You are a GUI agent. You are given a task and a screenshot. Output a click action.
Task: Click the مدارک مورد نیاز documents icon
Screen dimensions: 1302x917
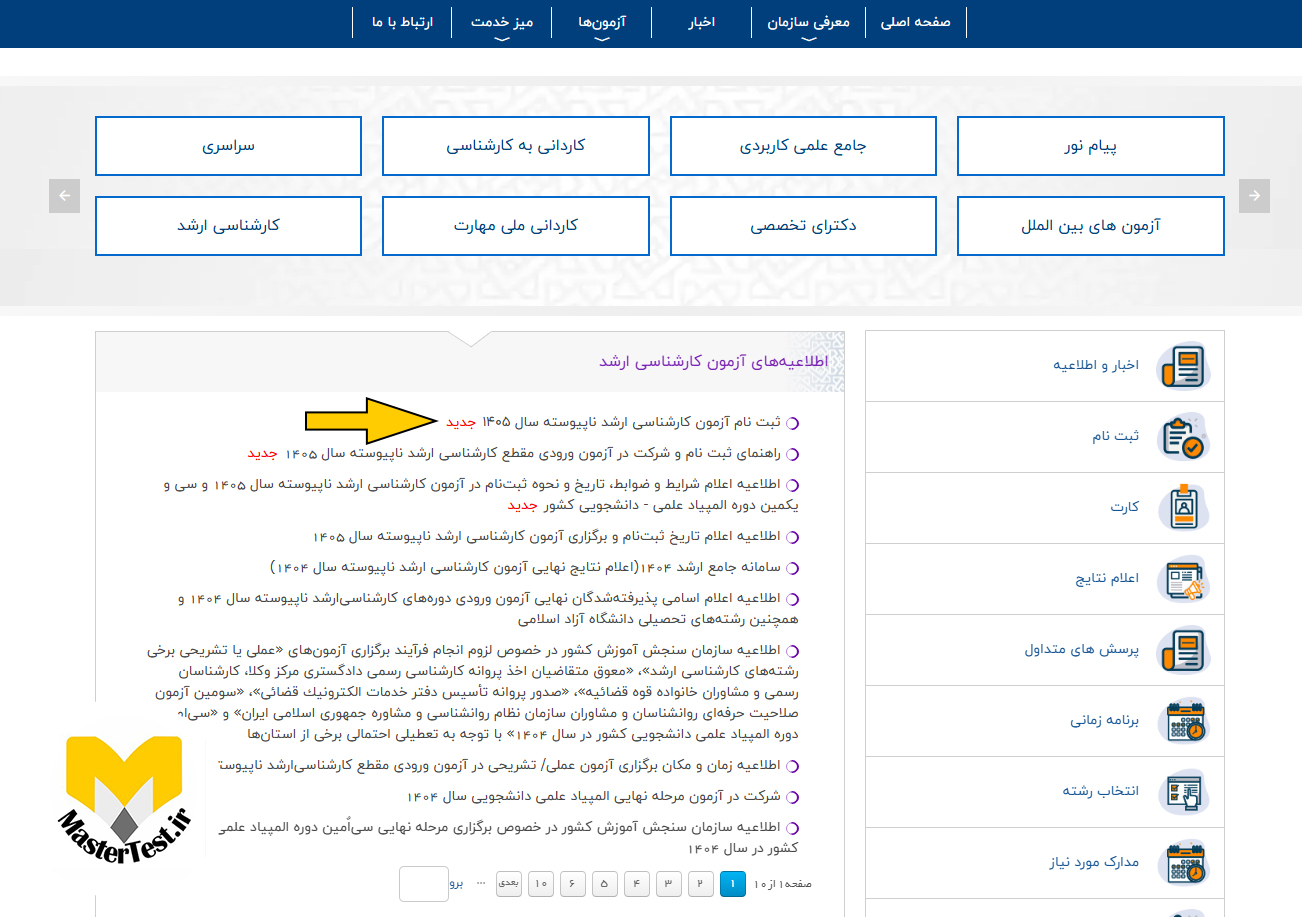point(1186,863)
